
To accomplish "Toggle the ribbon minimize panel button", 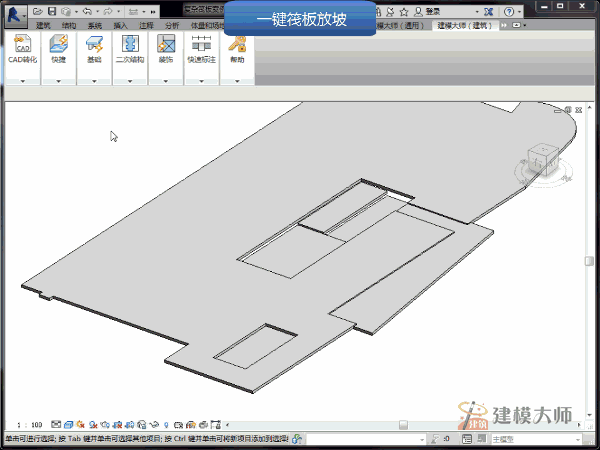I will coord(517,25).
